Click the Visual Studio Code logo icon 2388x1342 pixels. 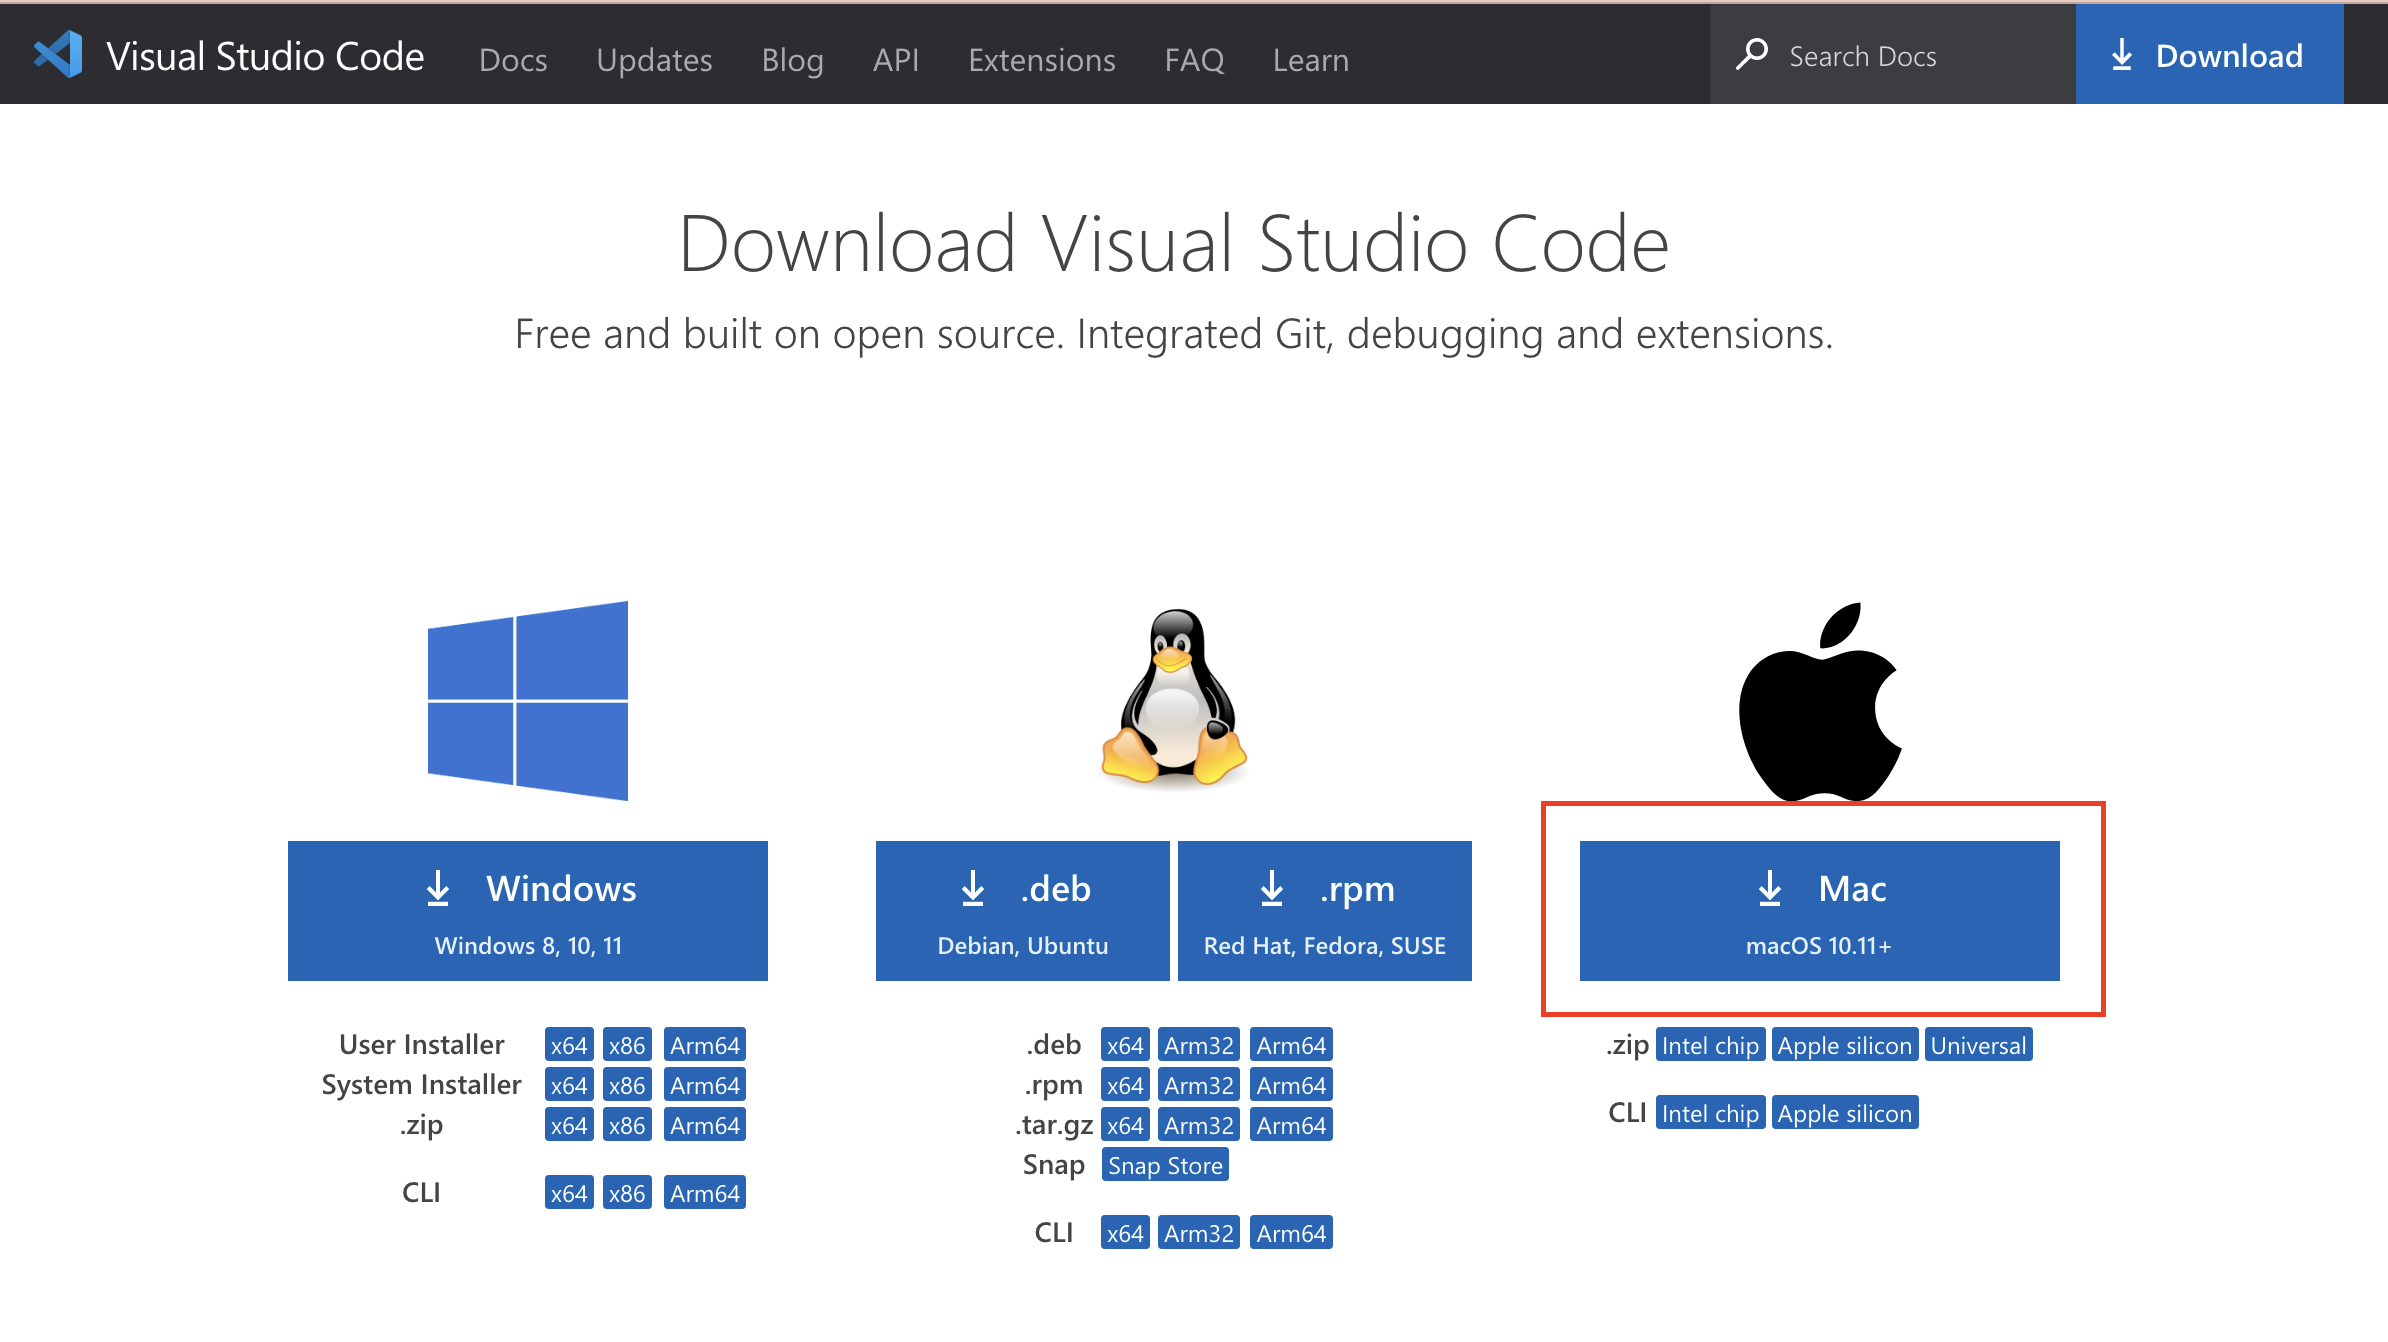pyautogui.click(x=58, y=55)
